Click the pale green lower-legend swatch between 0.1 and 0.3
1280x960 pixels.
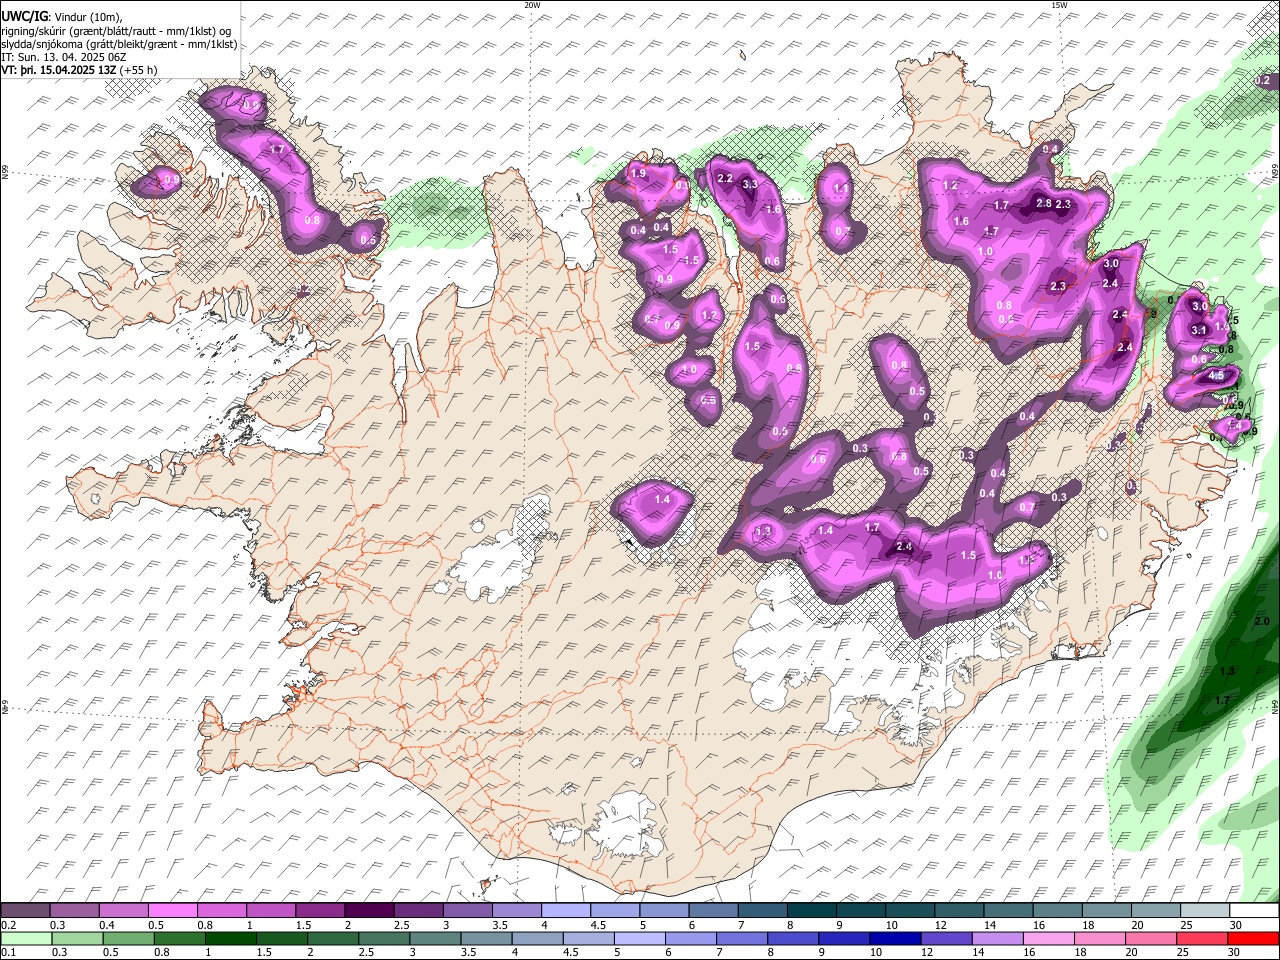pos(25,938)
